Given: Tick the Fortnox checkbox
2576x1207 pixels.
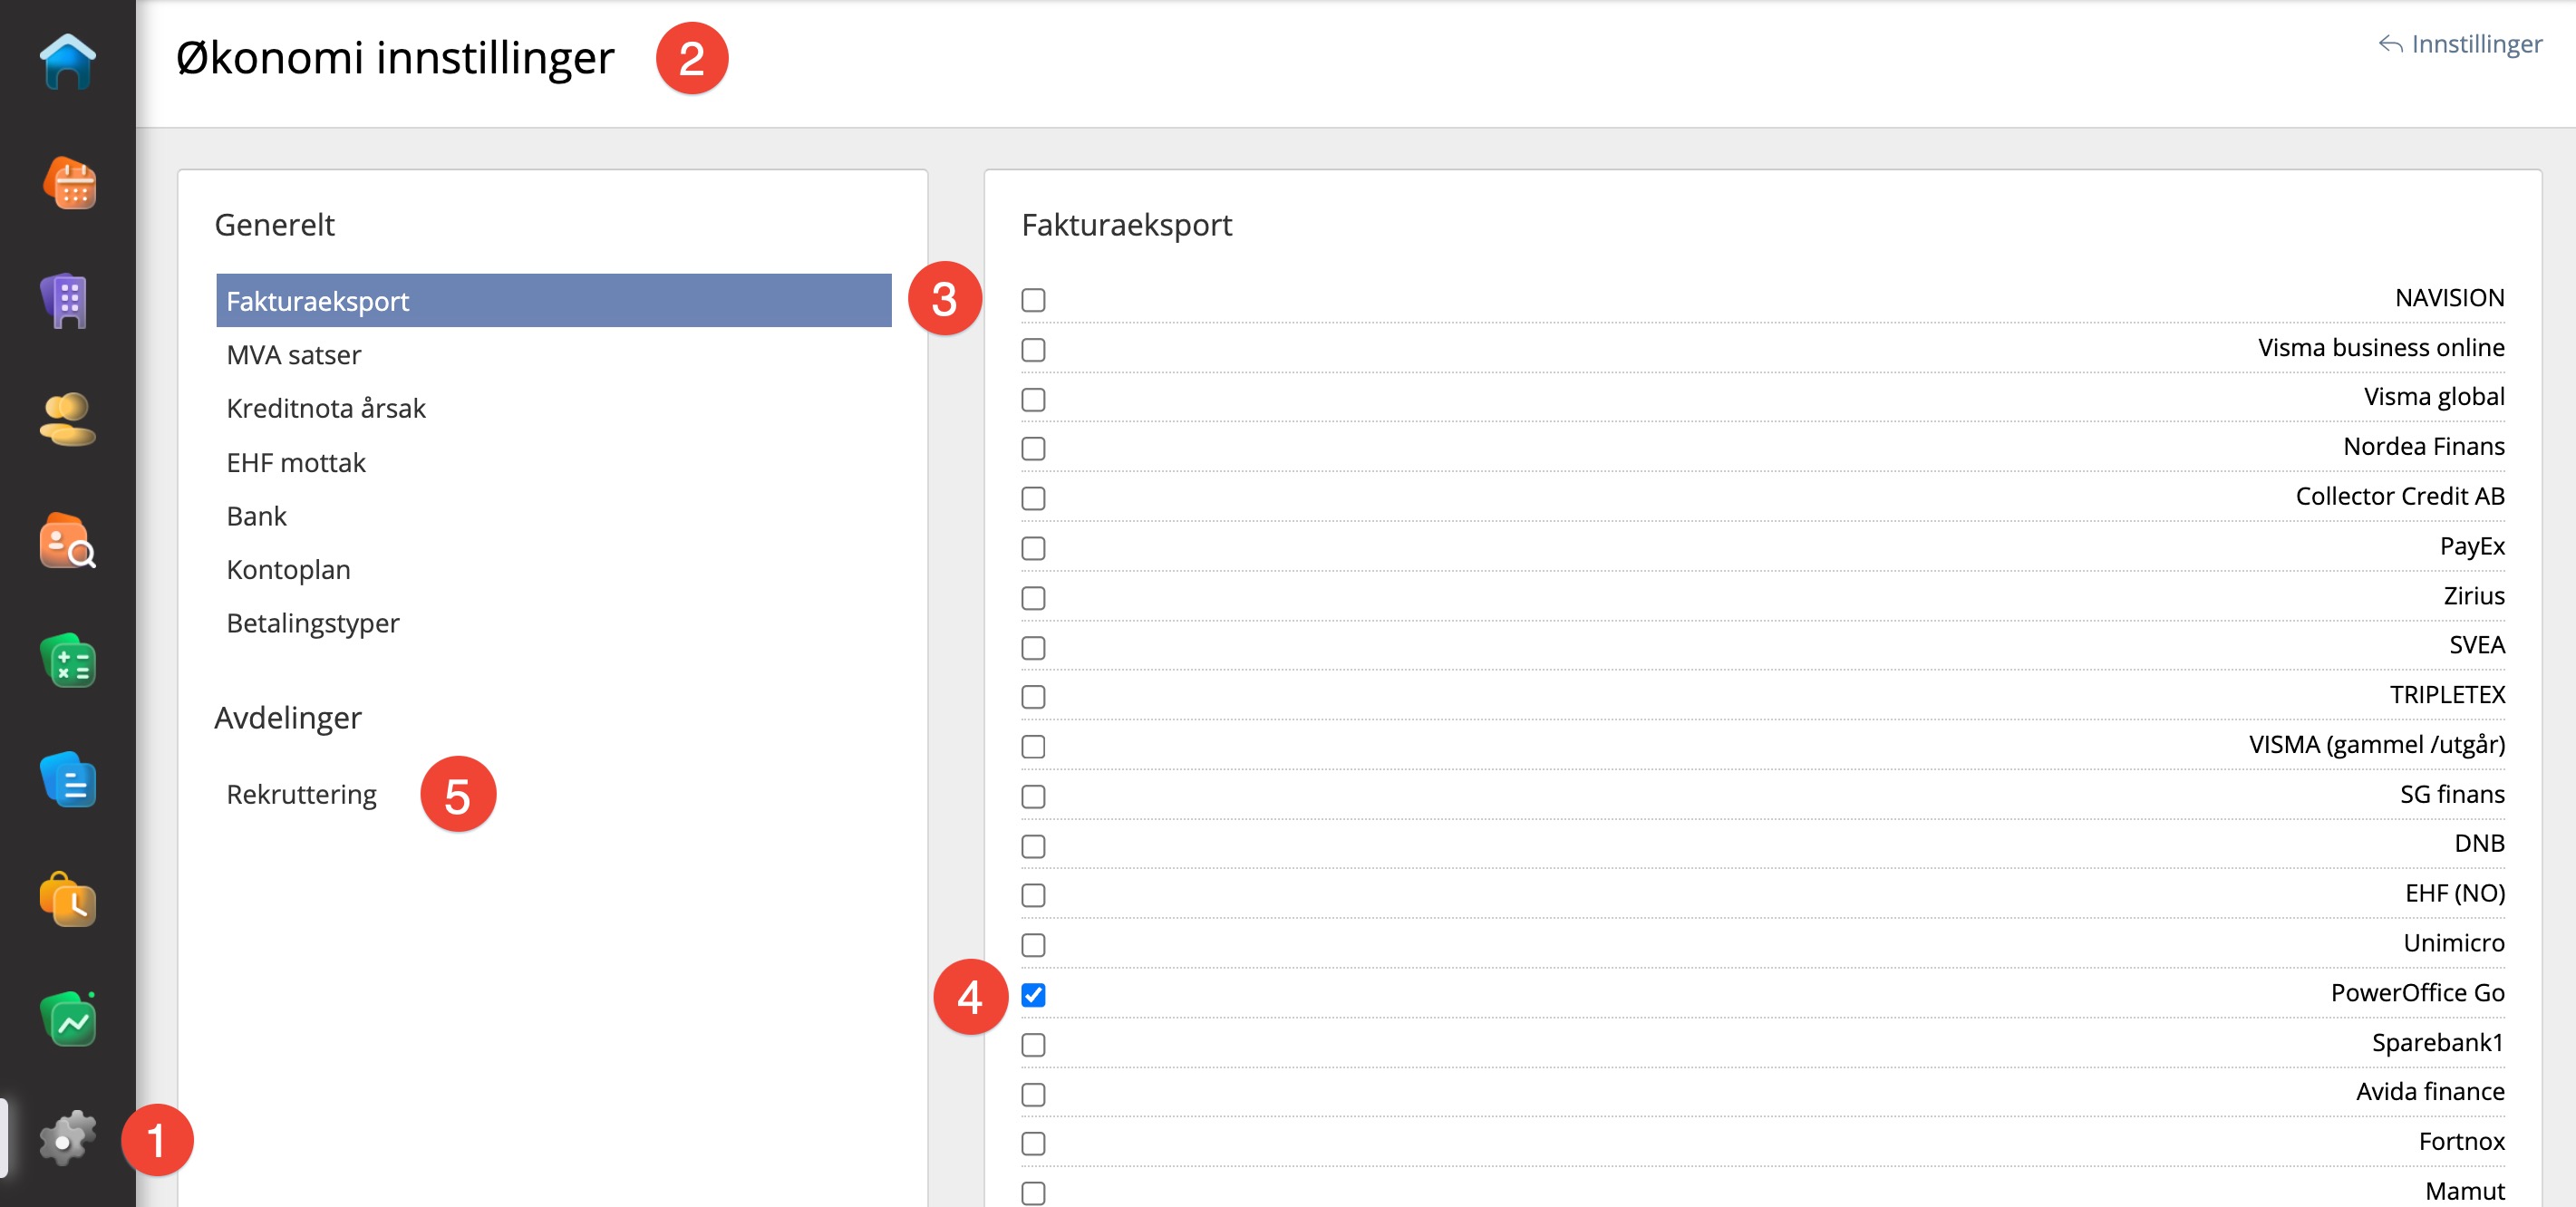Looking at the screenshot, I should pos(1033,1143).
